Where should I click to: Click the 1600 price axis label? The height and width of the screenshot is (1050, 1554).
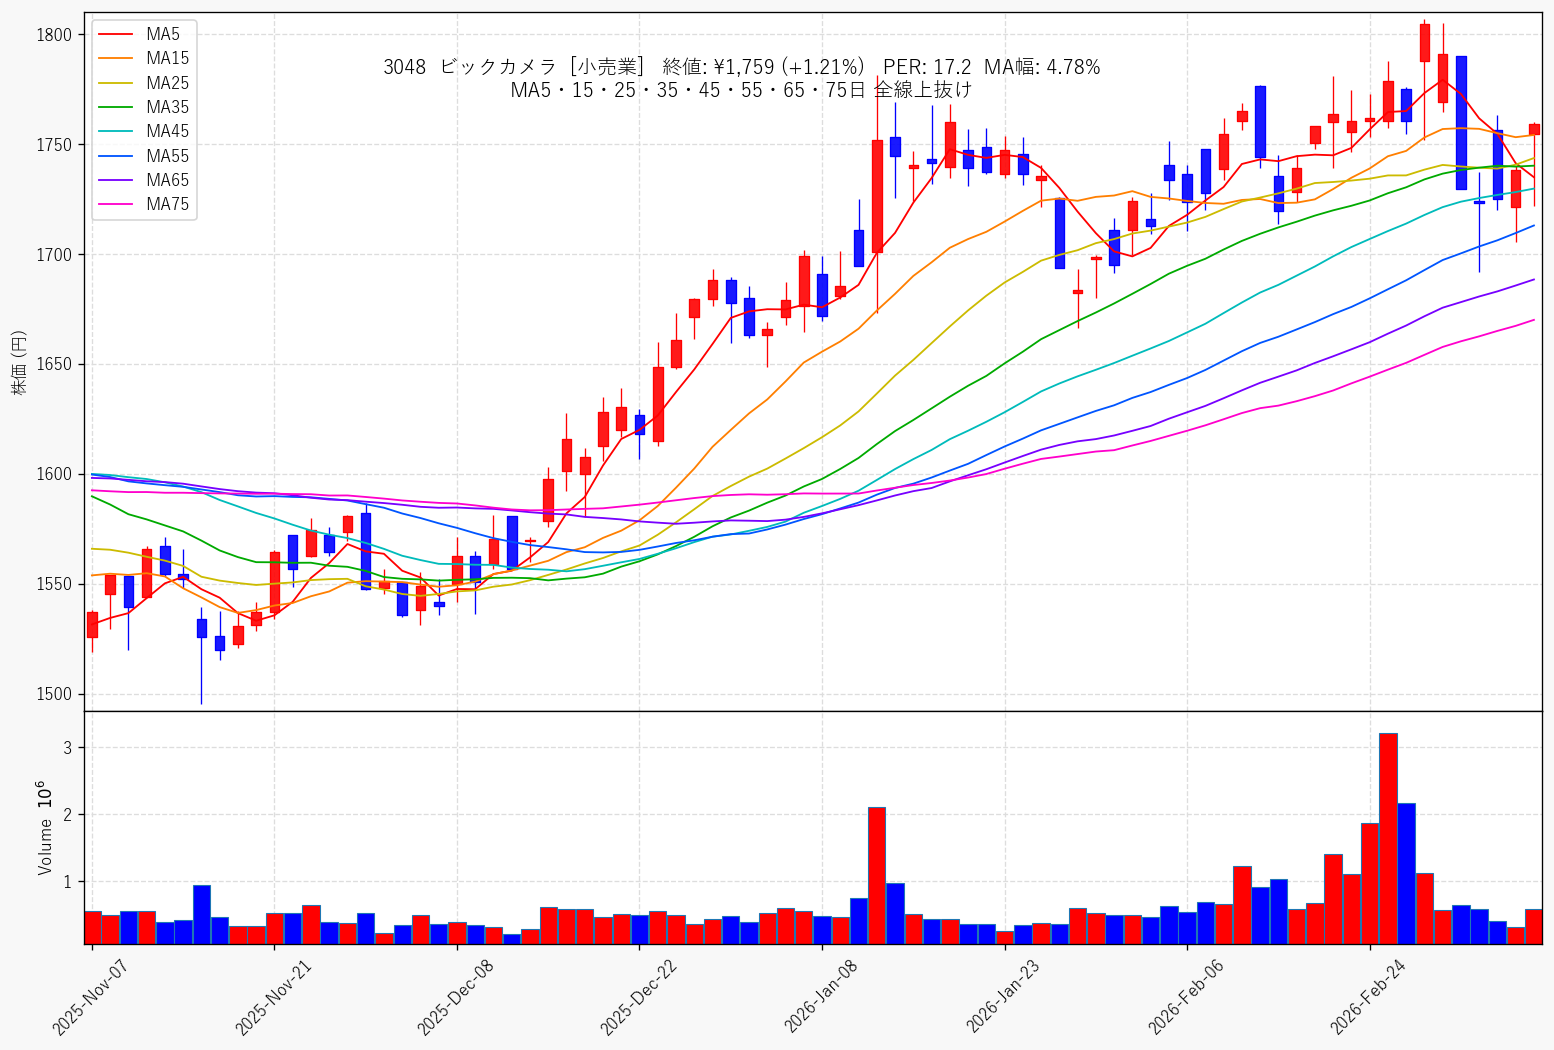53,474
